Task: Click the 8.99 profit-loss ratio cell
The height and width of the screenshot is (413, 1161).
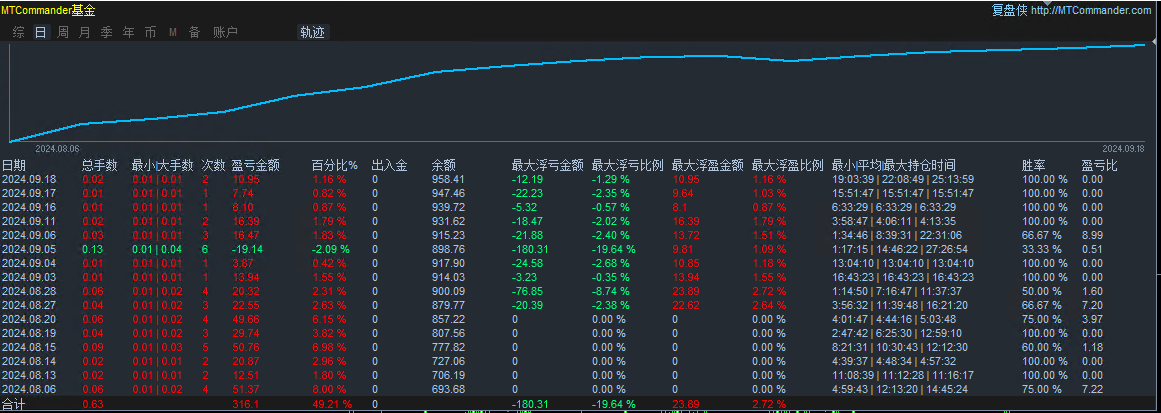Action: tap(1091, 235)
